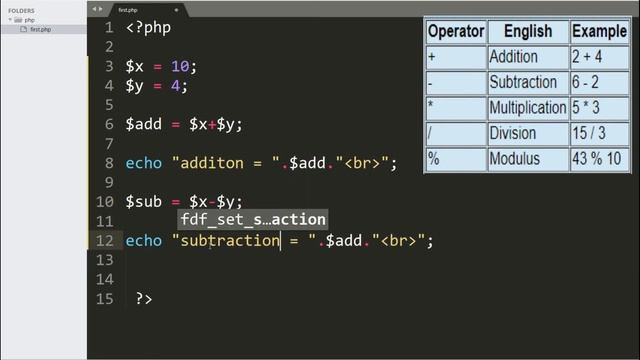Click the "subtraction" string text
This screenshot has height=360, width=640.
pyautogui.click(x=230, y=240)
